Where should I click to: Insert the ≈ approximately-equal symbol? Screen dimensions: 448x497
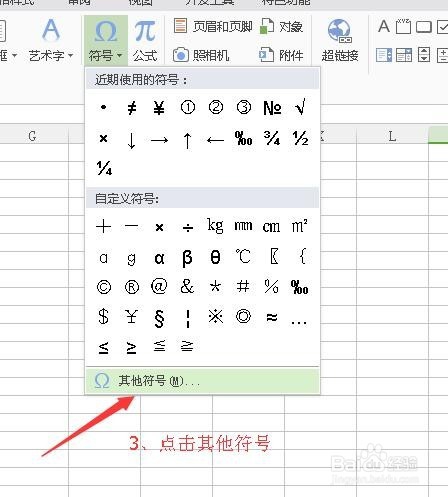[x=272, y=317]
